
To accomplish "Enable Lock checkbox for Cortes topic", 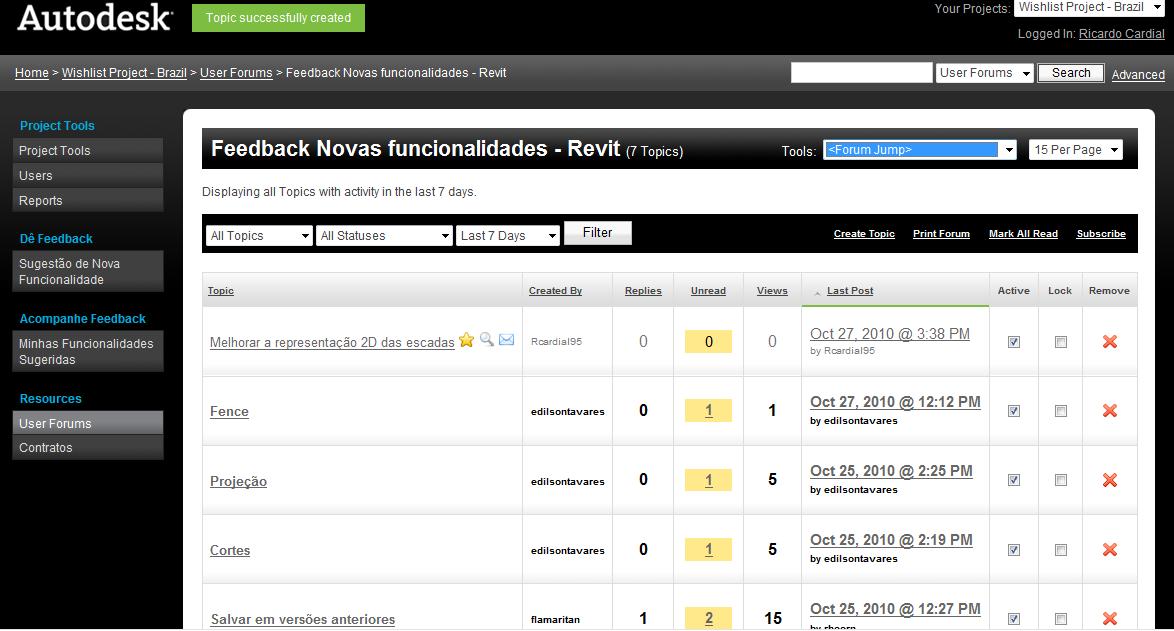I will click(x=1061, y=549).
